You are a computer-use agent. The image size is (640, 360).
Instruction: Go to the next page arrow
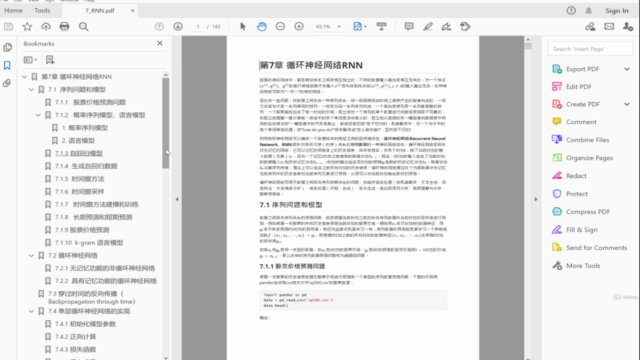pyautogui.click(x=178, y=27)
